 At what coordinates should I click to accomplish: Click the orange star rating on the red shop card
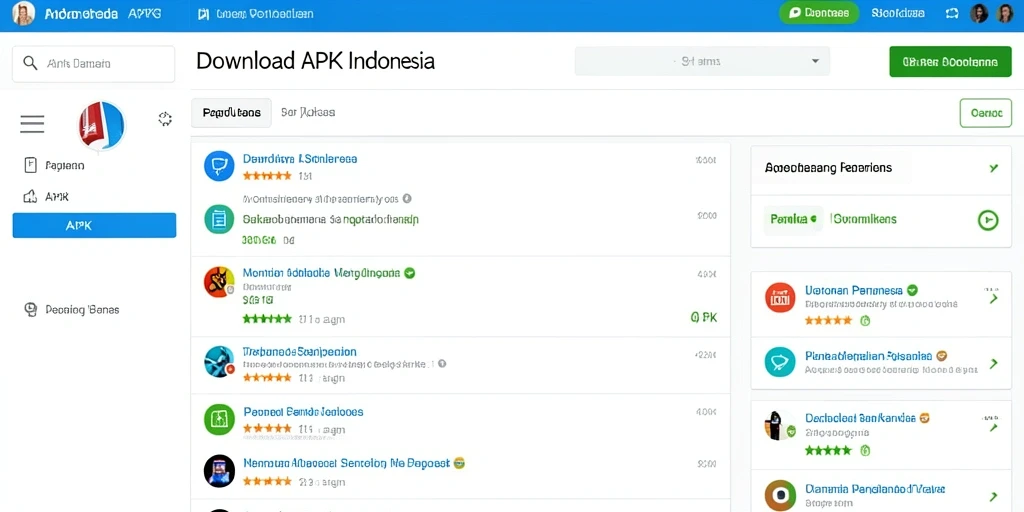(x=828, y=320)
